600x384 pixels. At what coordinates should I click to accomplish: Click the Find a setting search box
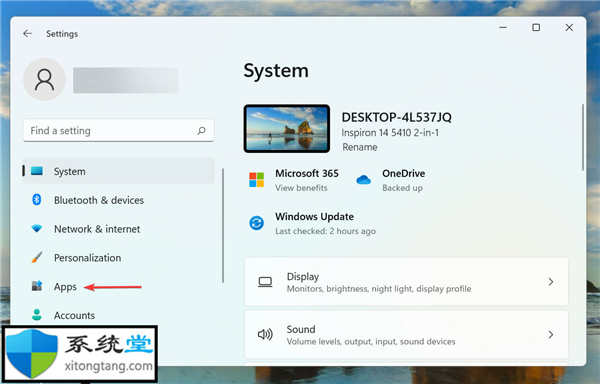tap(119, 130)
